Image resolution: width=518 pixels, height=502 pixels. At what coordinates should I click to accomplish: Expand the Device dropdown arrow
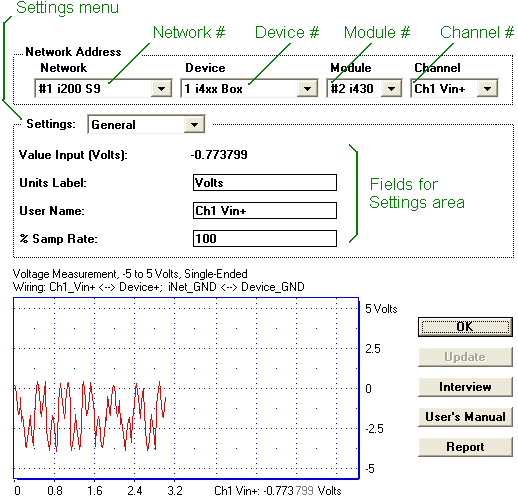tap(307, 89)
